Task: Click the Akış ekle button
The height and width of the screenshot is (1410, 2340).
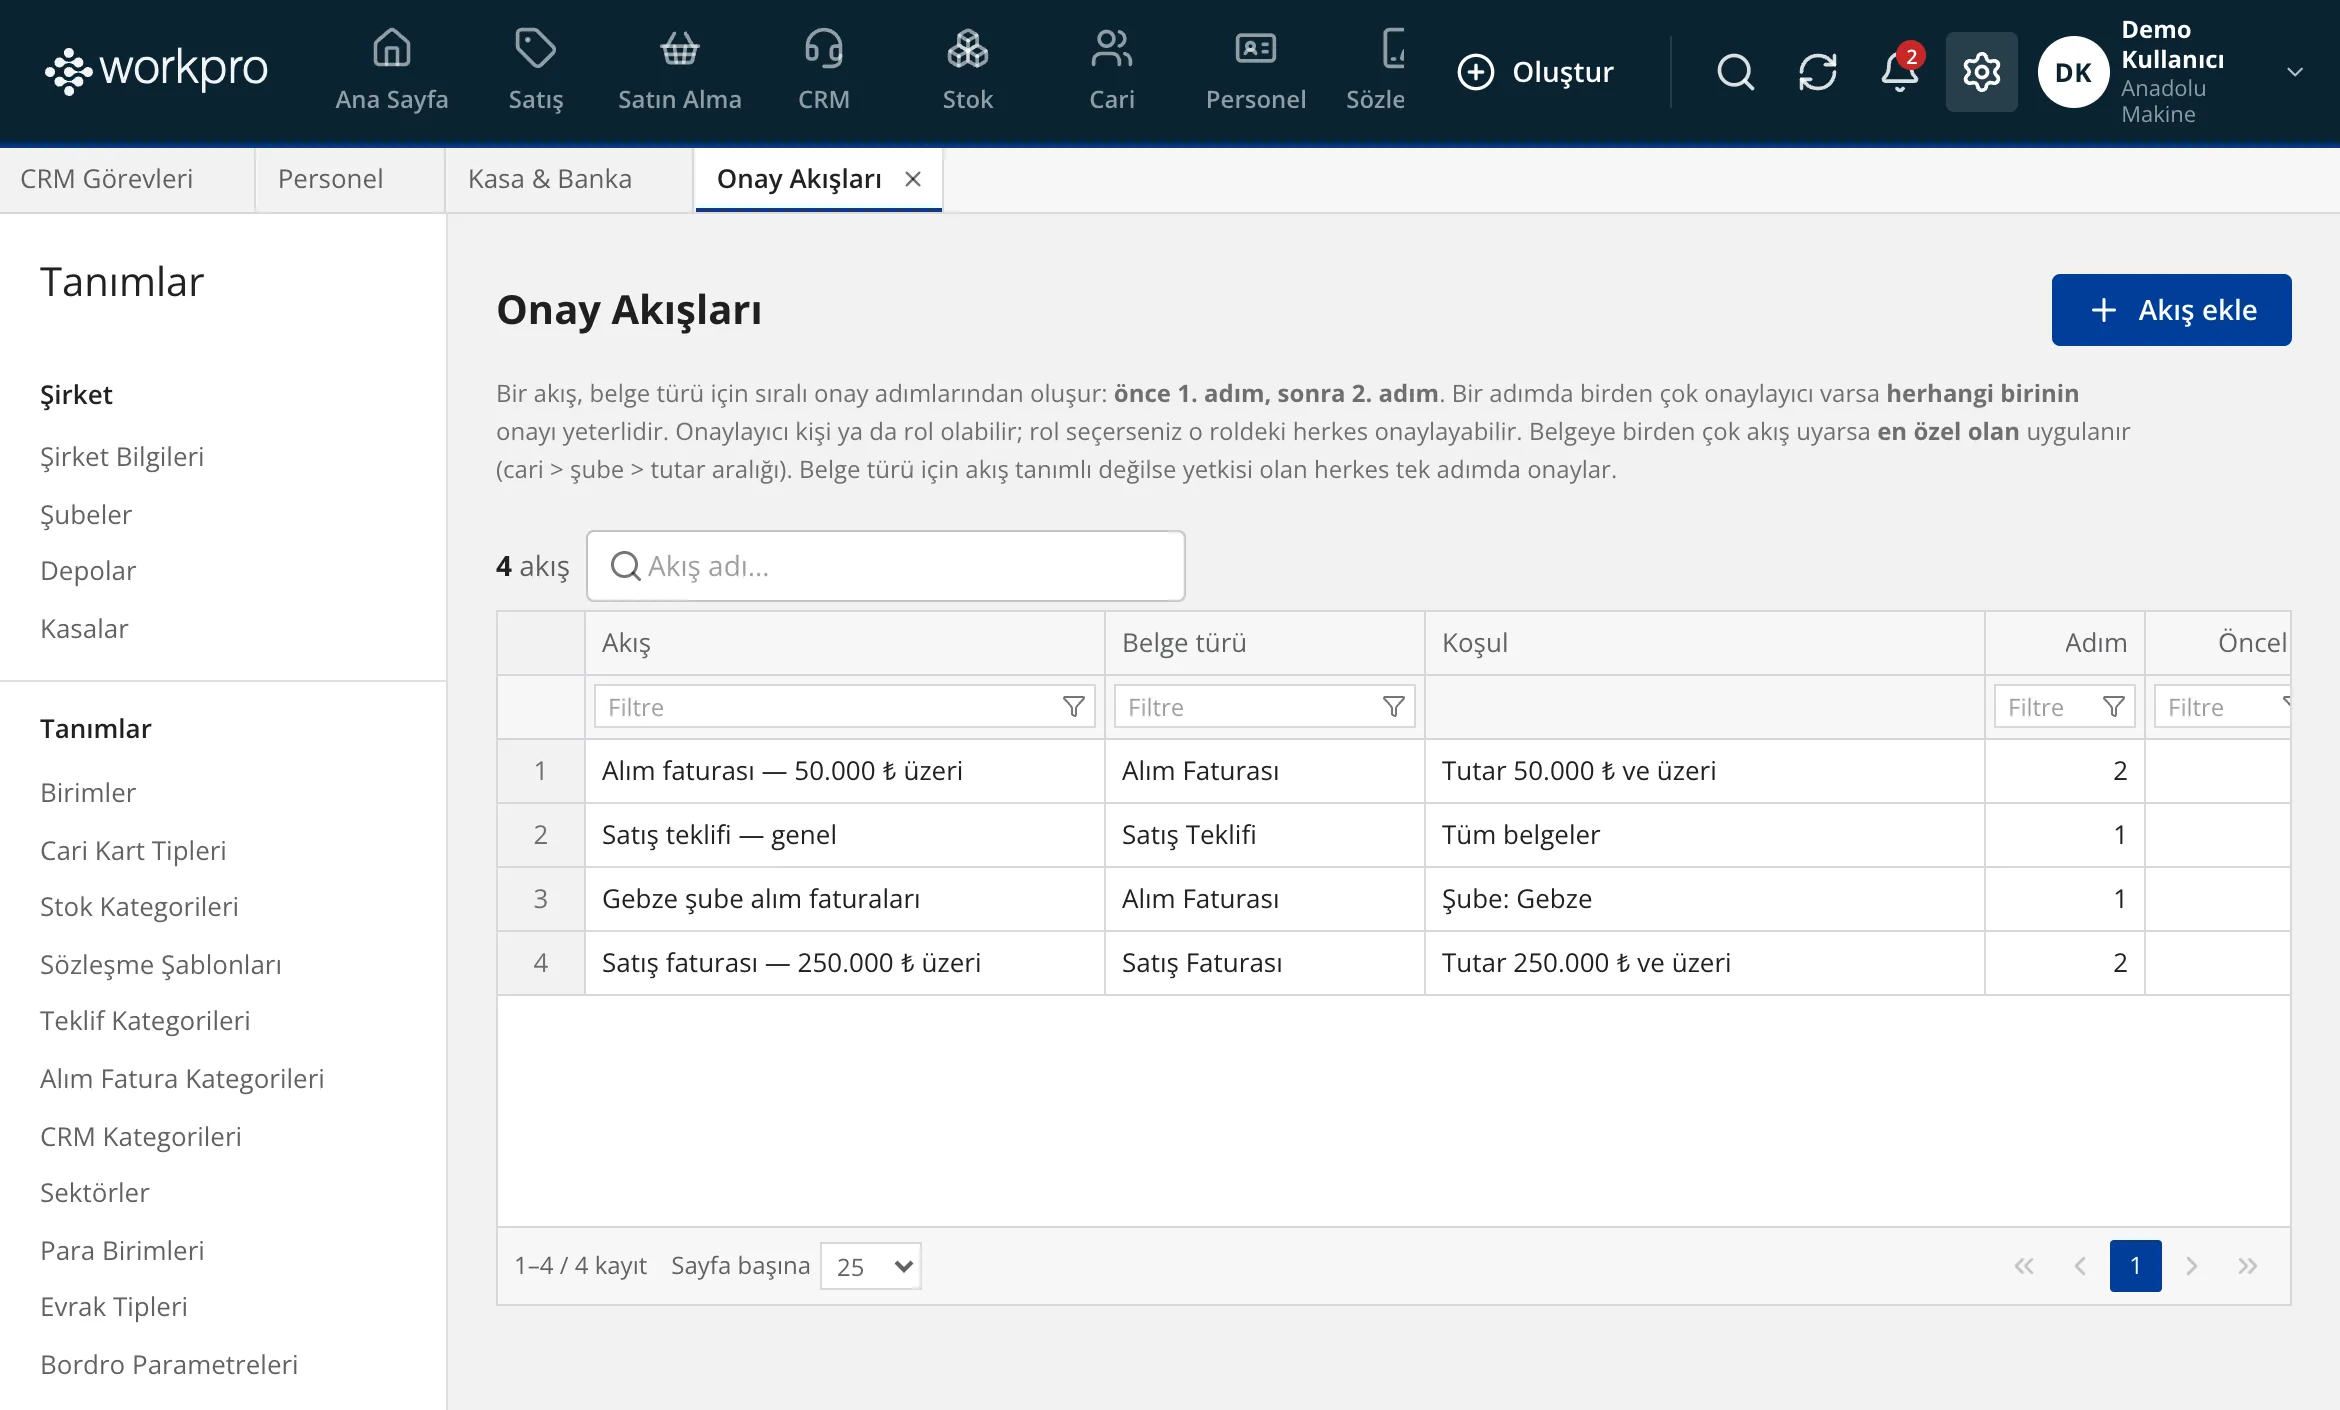Action: tap(2171, 310)
